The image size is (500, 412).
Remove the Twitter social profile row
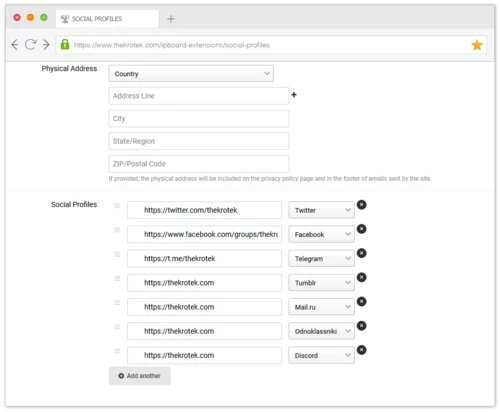pyautogui.click(x=362, y=205)
